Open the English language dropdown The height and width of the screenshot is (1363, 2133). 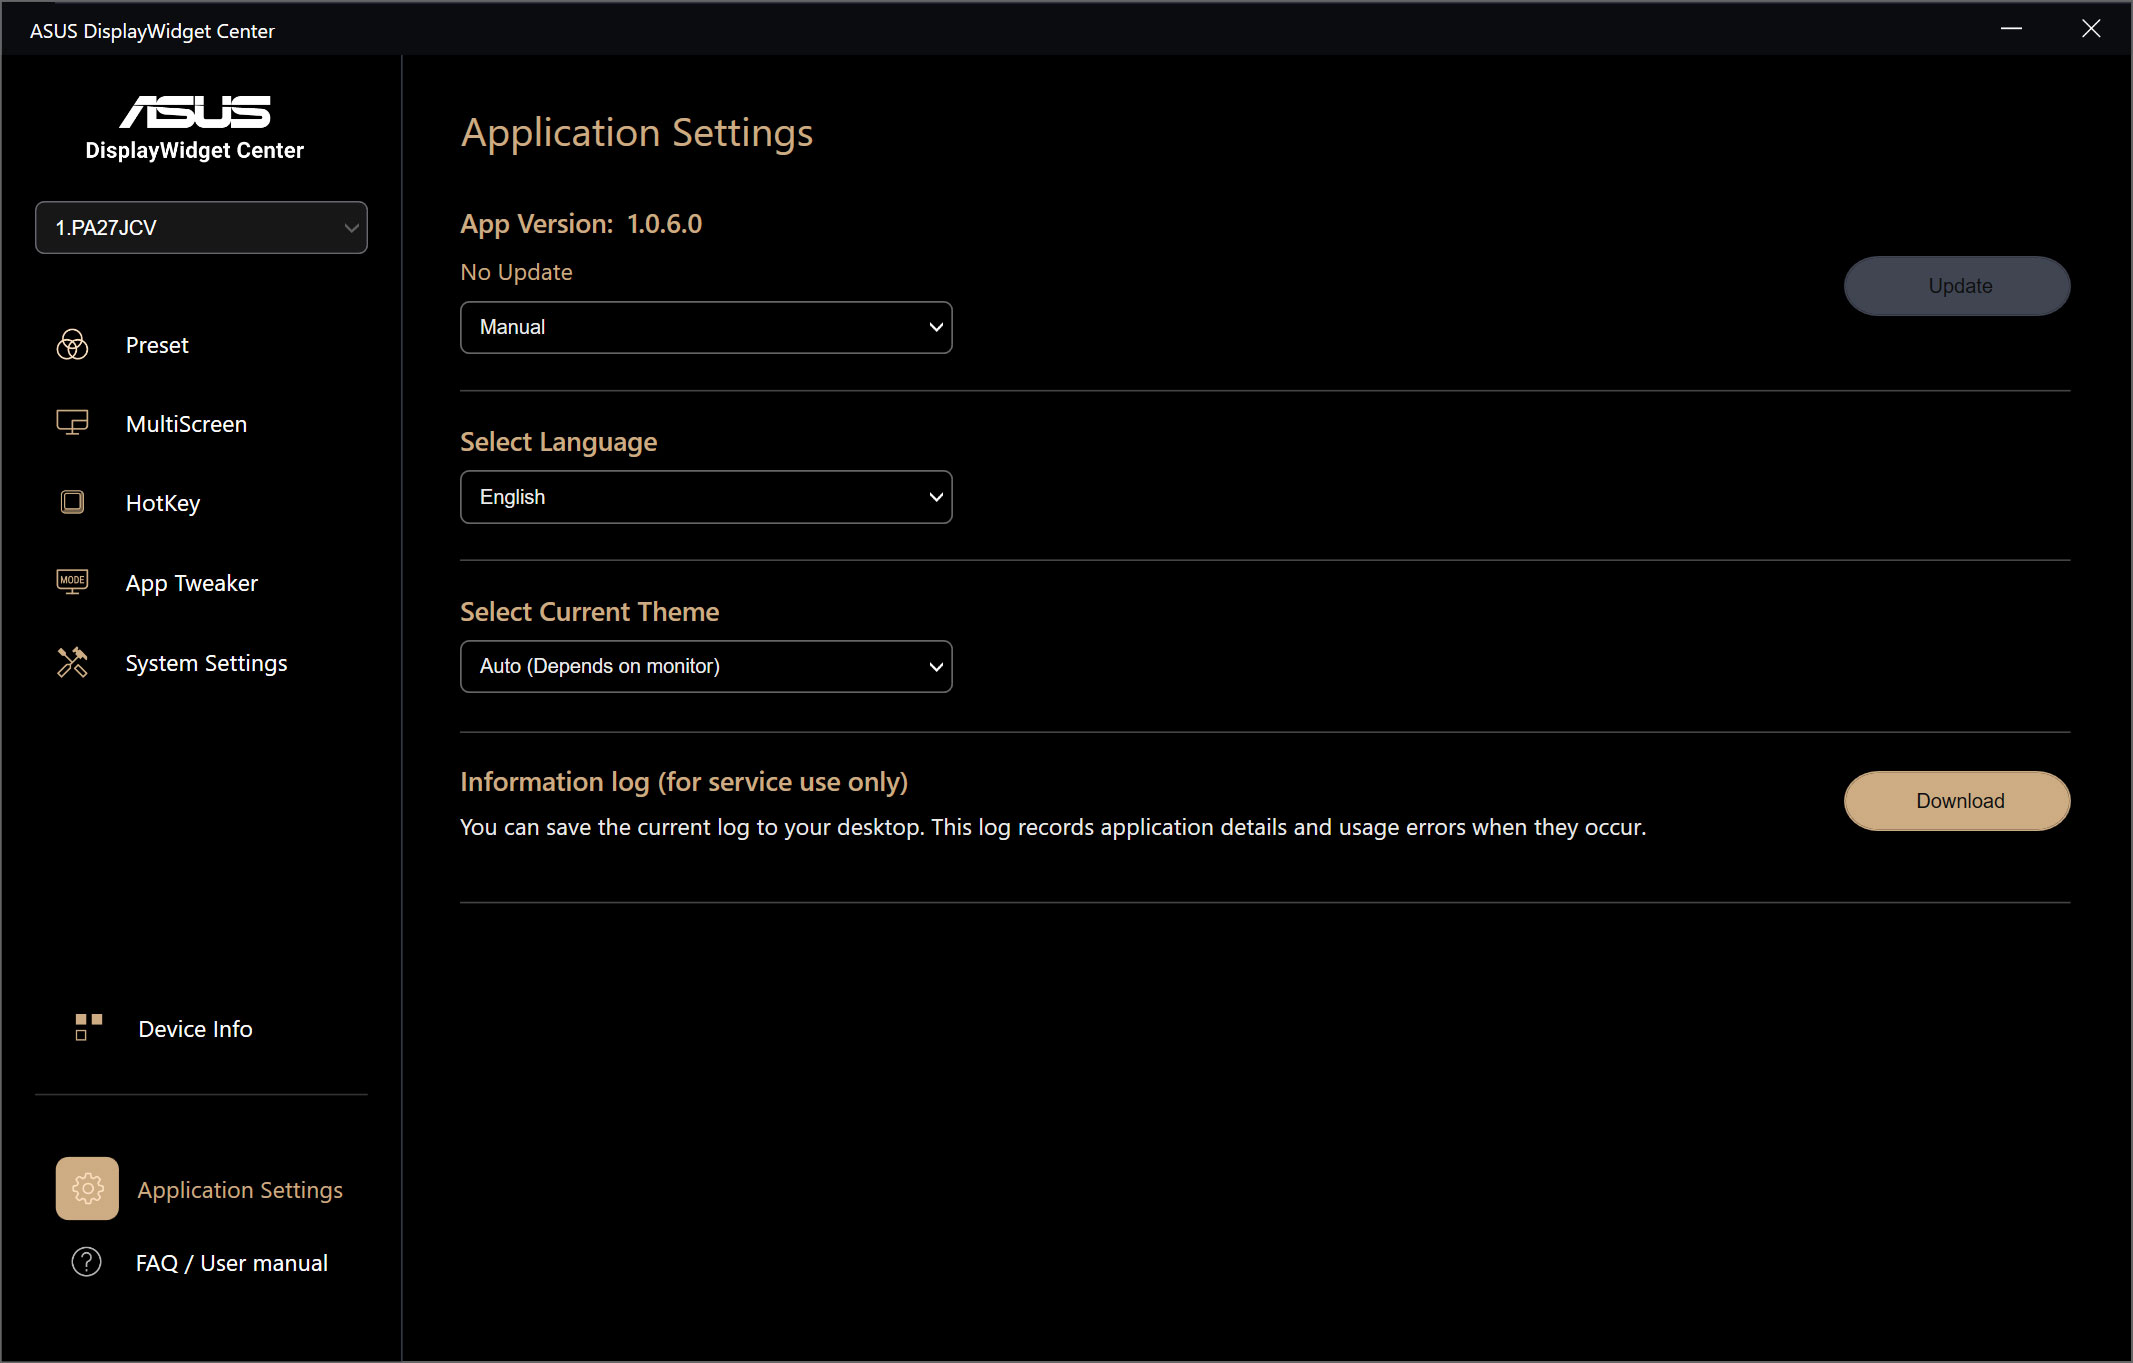[x=706, y=497]
